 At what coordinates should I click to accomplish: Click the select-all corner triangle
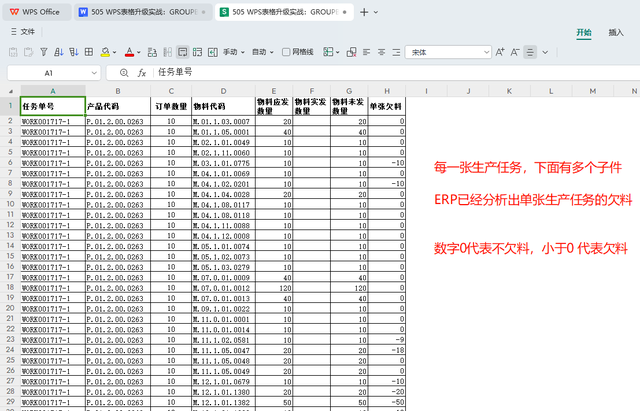point(11,91)
